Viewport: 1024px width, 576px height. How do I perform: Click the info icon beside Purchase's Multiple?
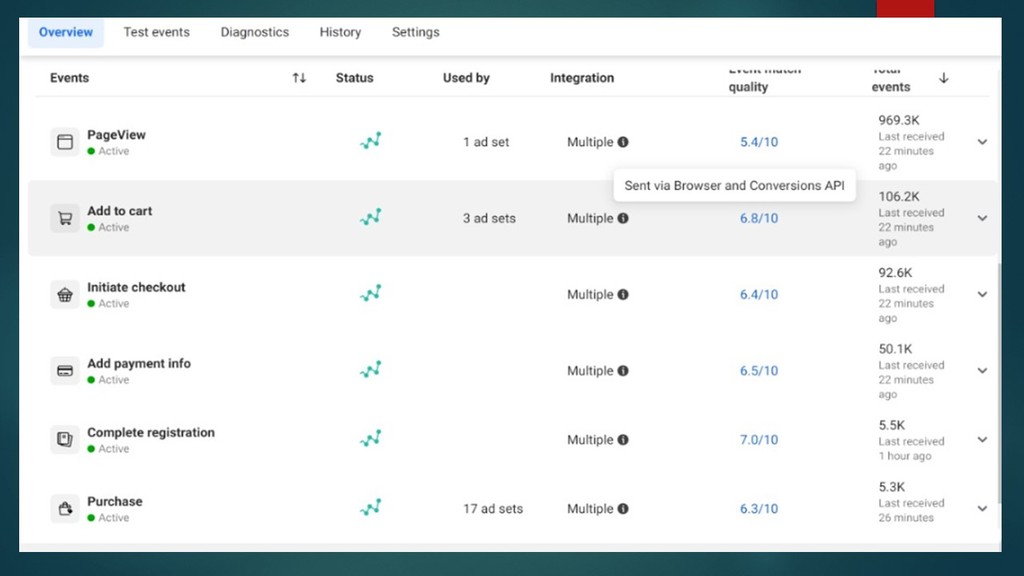(x=623, y=509)
